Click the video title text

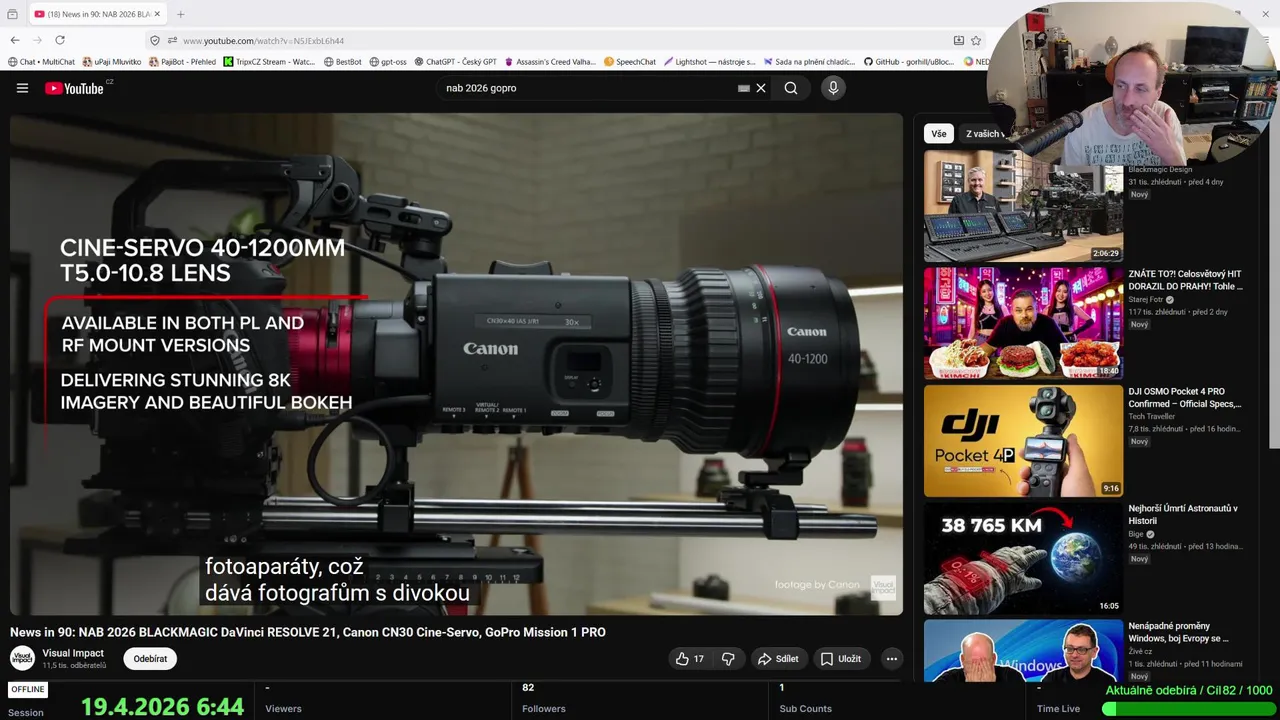coord(308,632)
